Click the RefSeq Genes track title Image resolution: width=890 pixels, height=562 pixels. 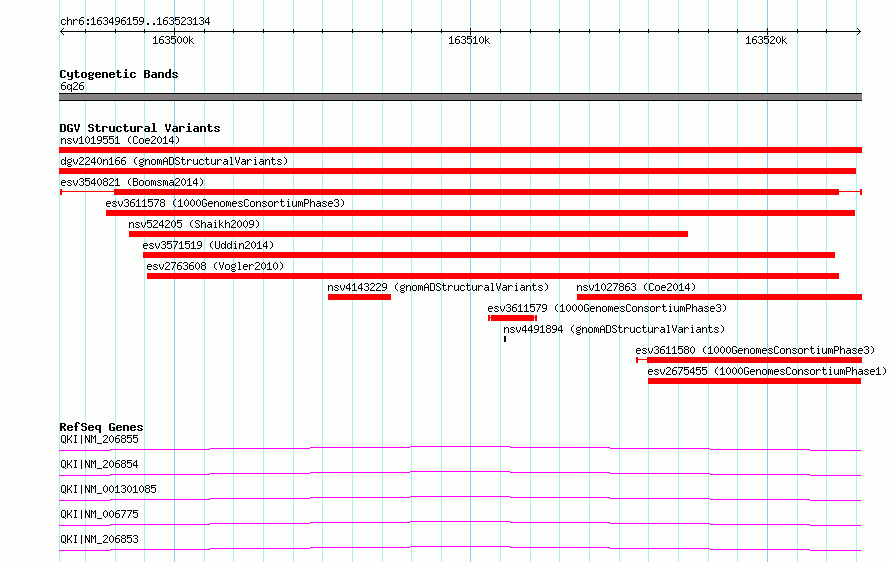point(101,427)
